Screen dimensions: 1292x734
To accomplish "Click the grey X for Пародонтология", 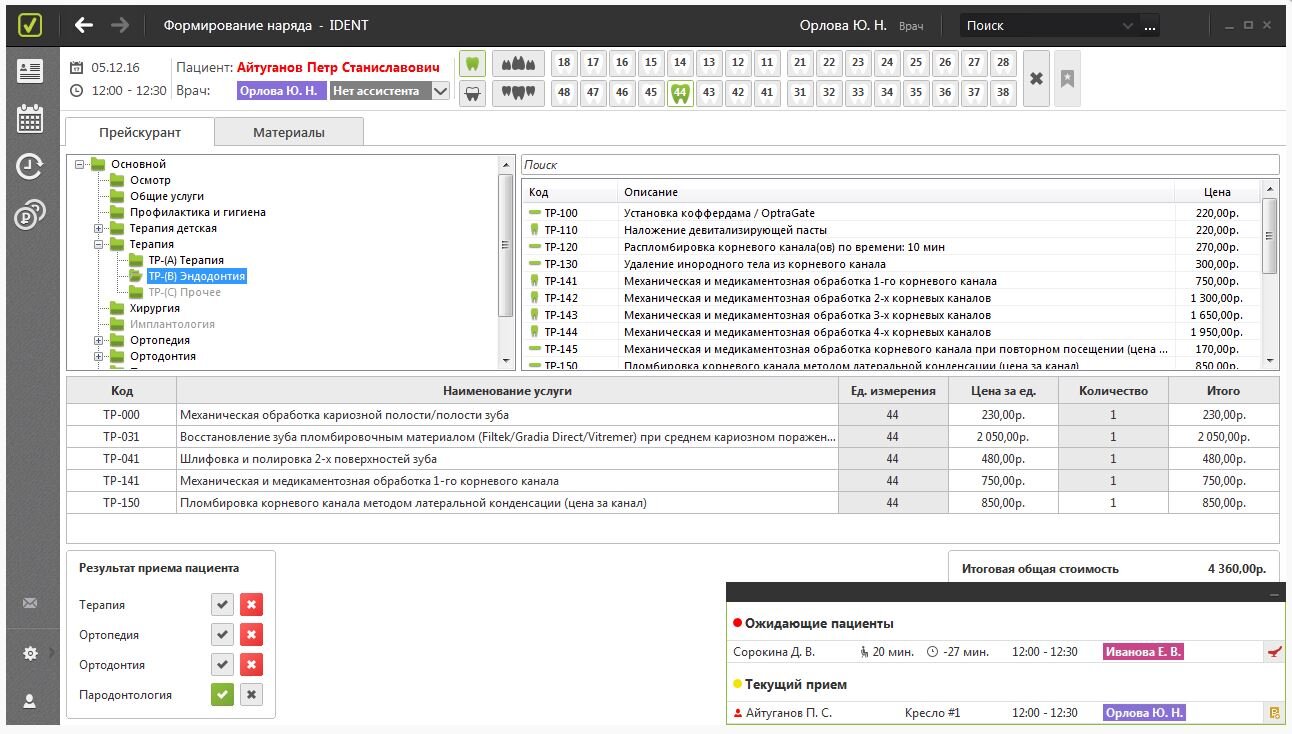I will [x=252, y=695].
